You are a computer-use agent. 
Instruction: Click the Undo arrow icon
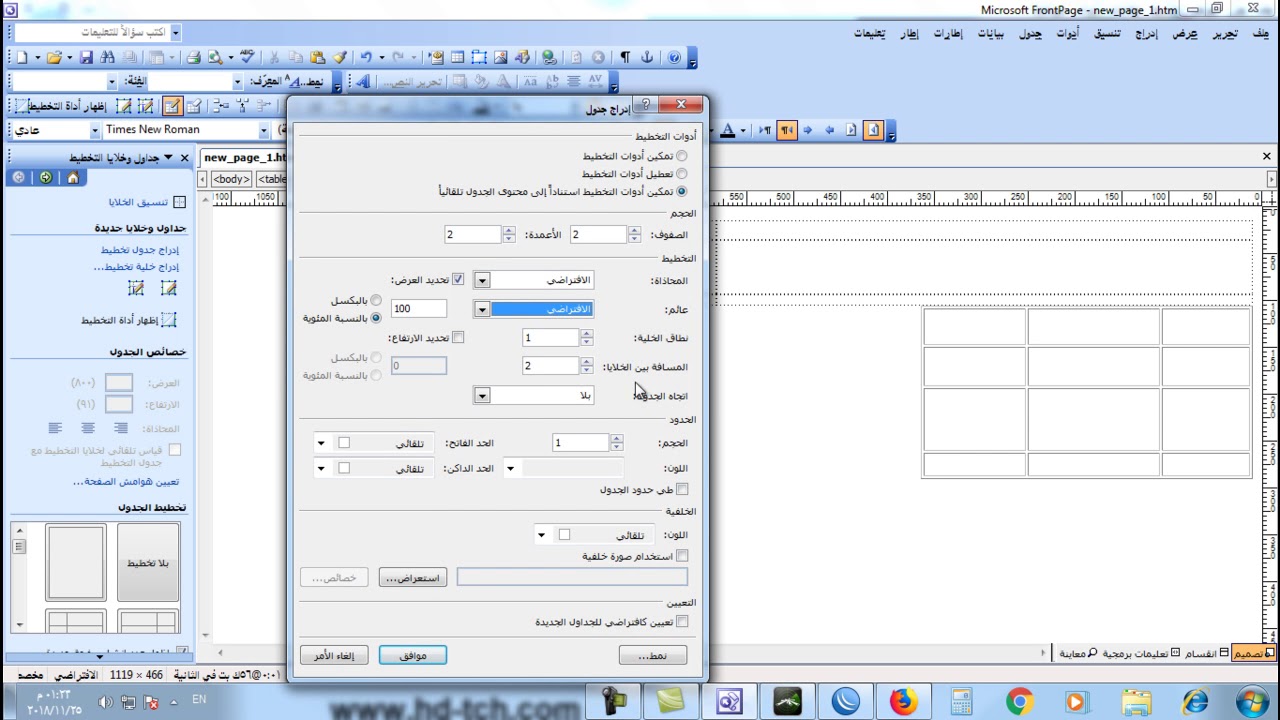(x=366, y=58)
